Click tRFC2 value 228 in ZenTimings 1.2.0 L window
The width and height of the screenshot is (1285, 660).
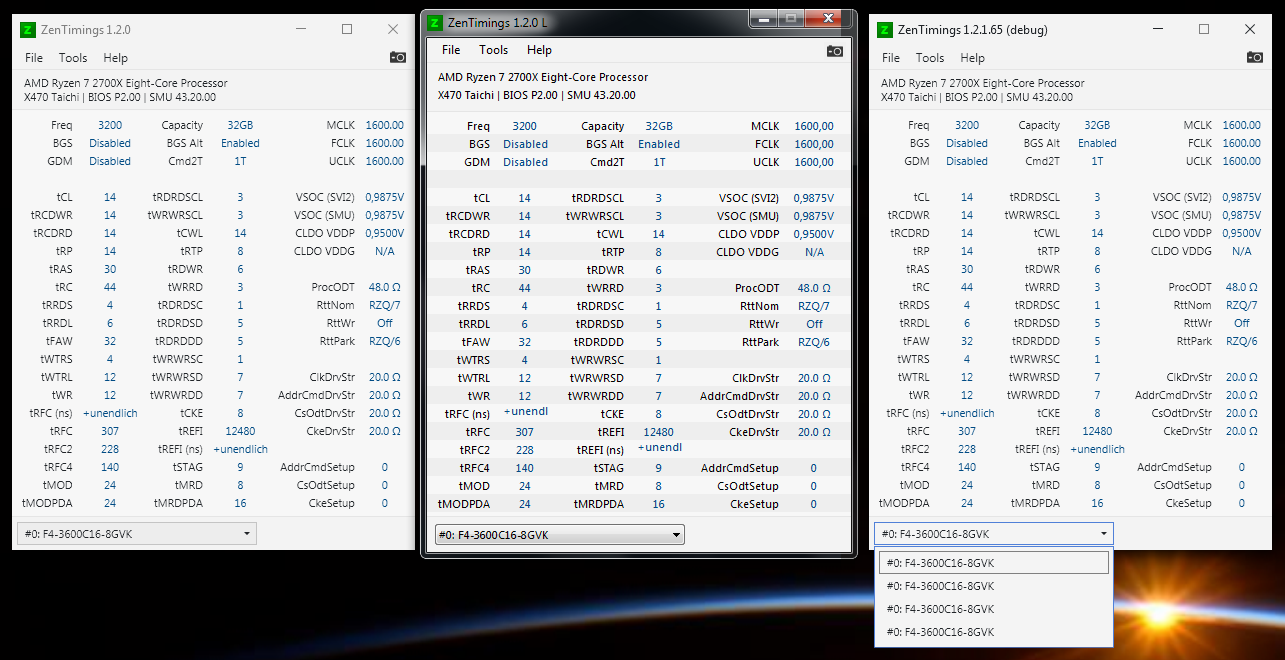(525, 450)
